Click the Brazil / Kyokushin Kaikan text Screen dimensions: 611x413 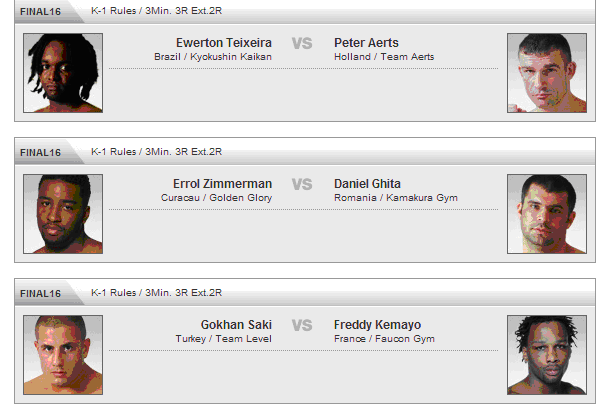(213, 57)
